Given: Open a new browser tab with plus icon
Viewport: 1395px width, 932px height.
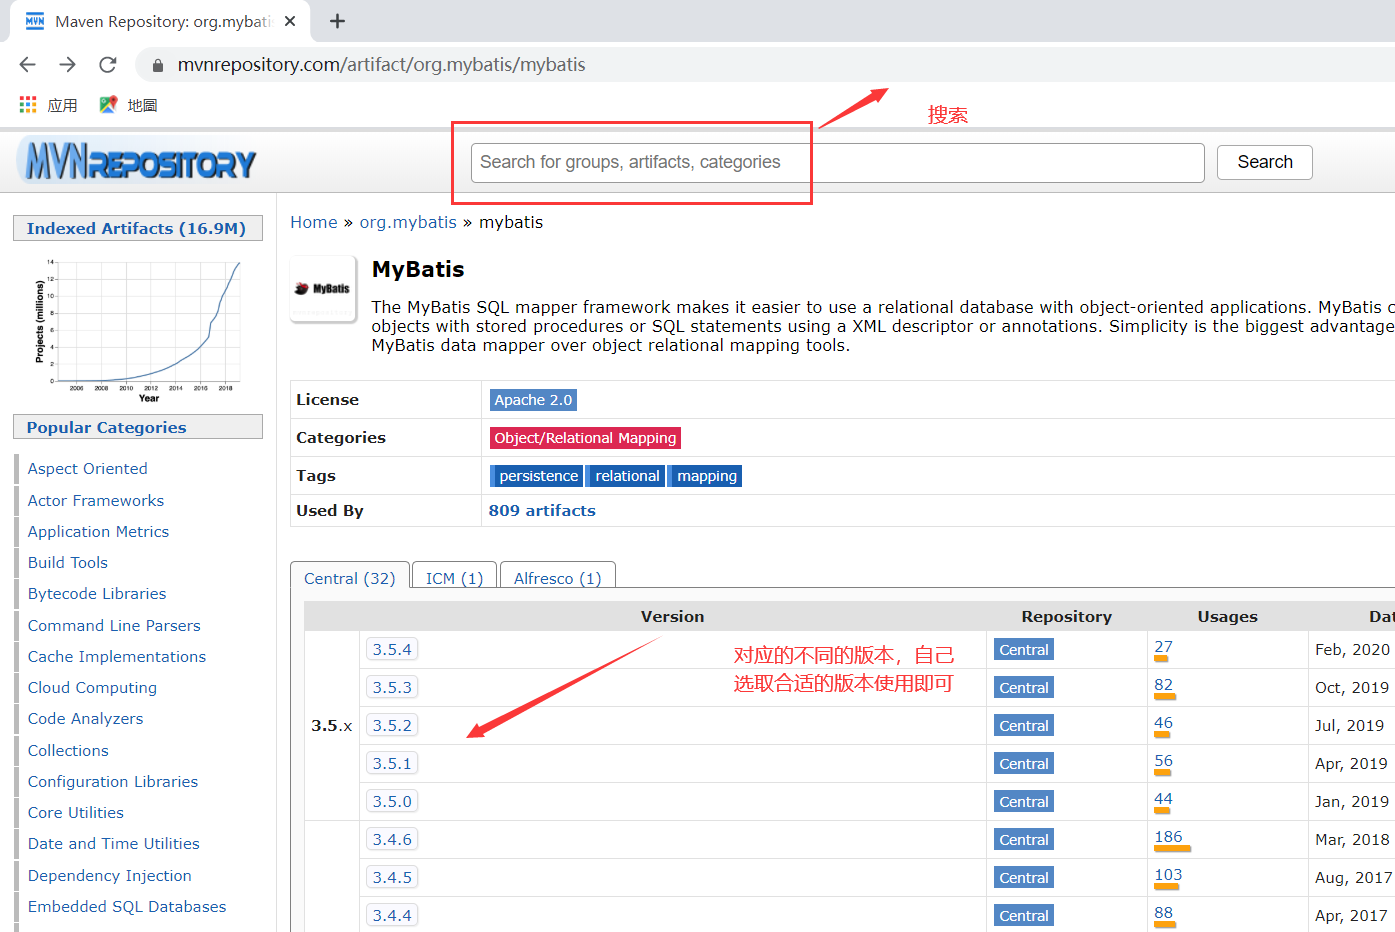Looking at the screenshot, I should coord(337,21).
